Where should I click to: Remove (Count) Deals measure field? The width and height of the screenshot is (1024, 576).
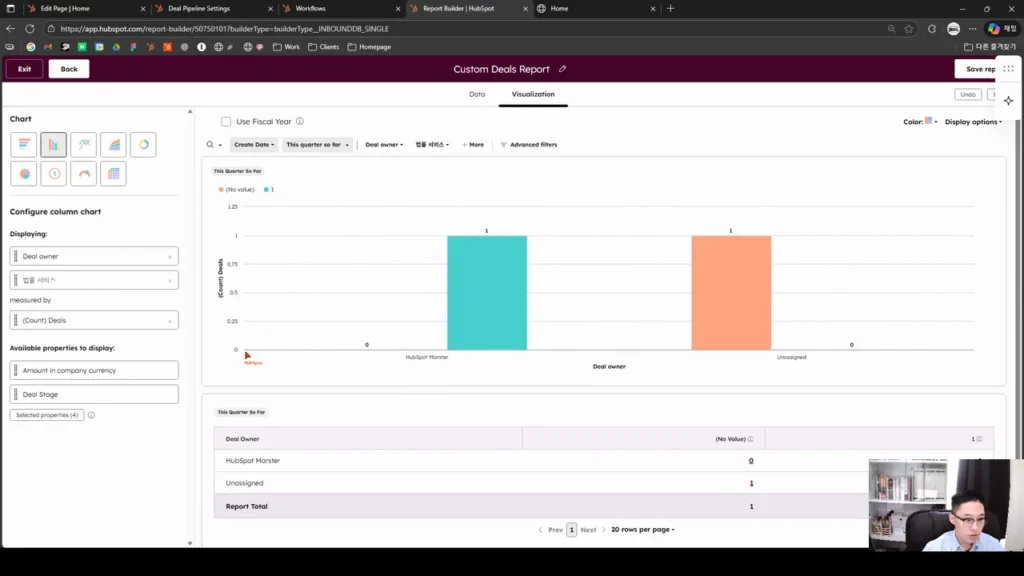click(170, 321)
